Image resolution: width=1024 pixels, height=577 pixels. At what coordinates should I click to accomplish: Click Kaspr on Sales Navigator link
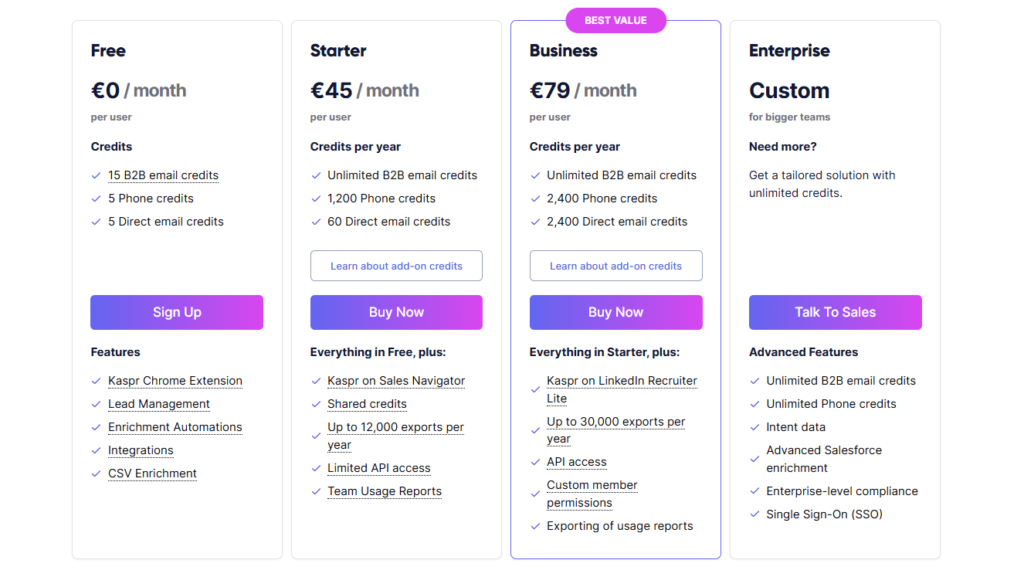coord(396,381)
